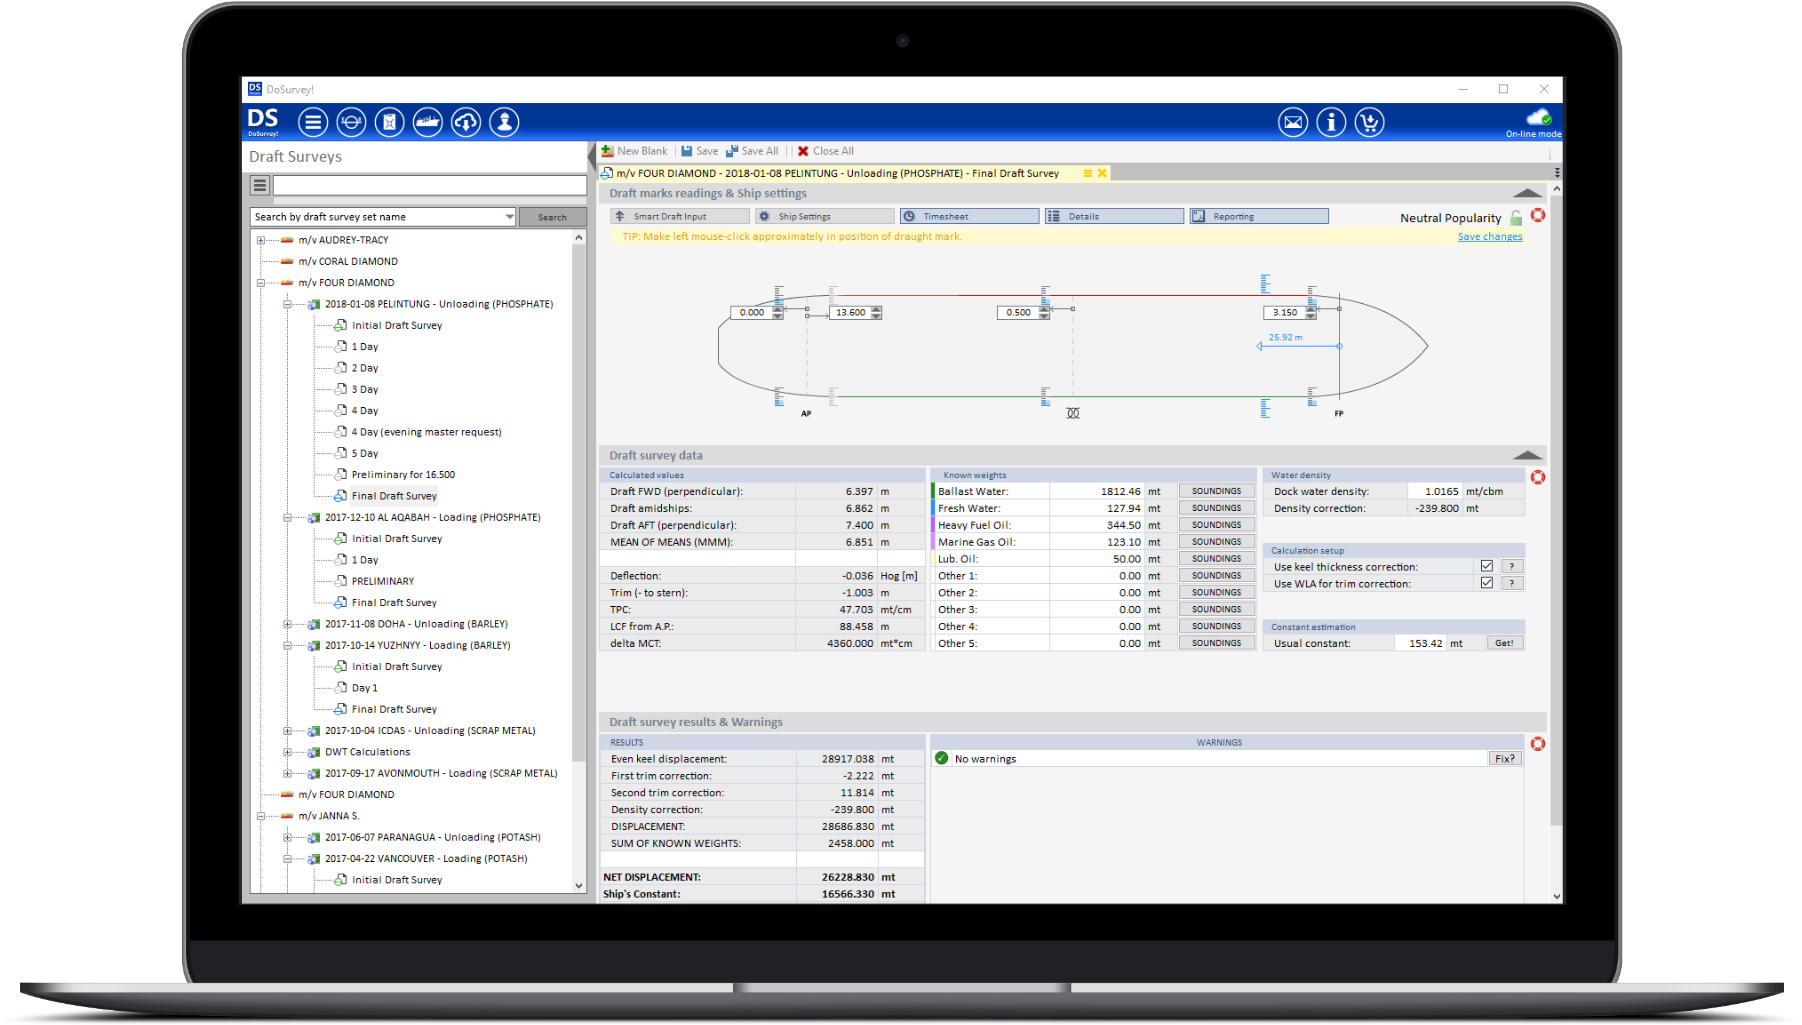
Task: Click the Save changes link
Action: coord(1490,237)
